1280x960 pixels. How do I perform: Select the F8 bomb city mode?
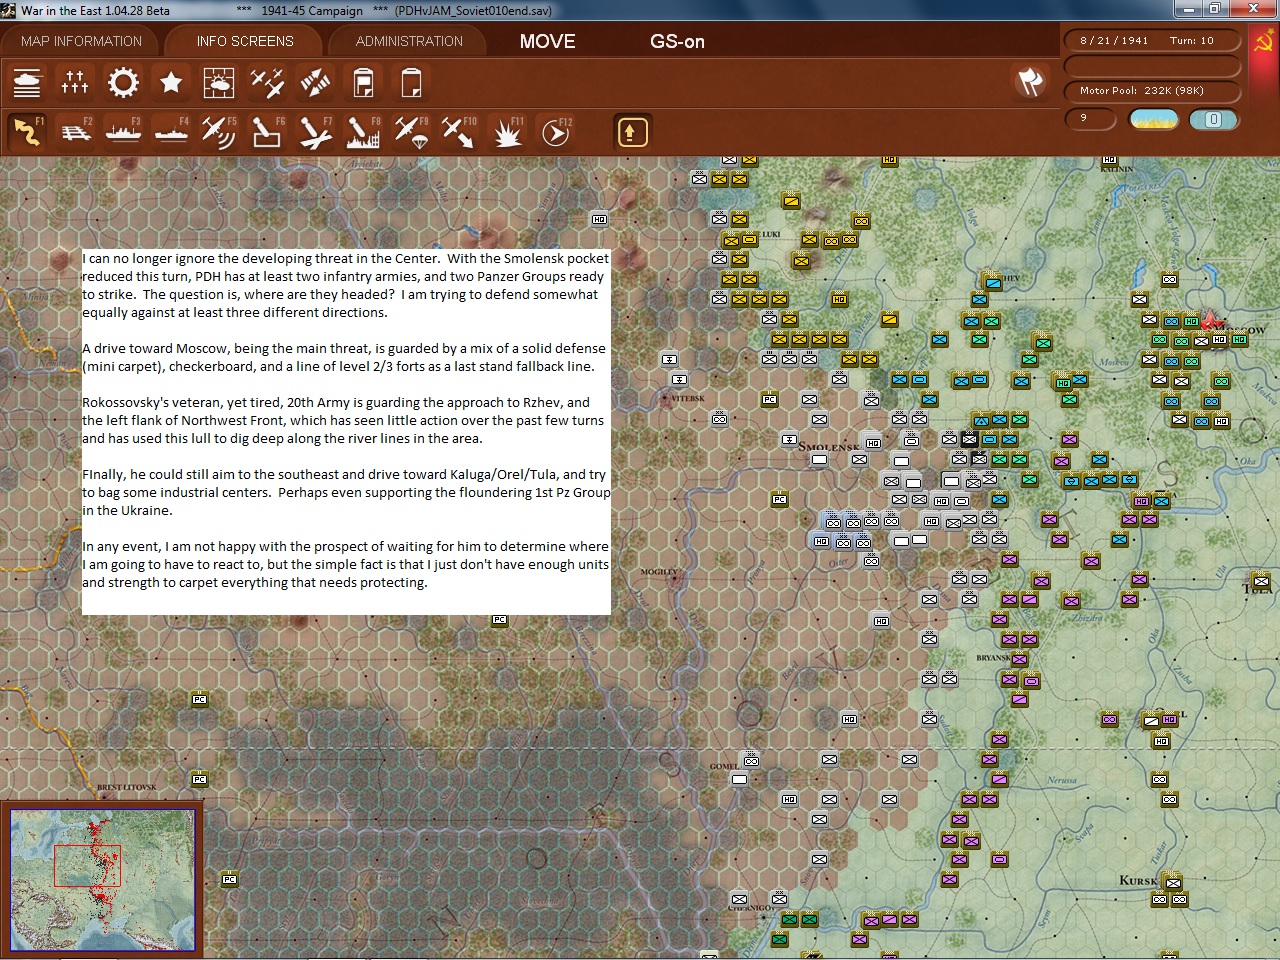click(363, 132)
